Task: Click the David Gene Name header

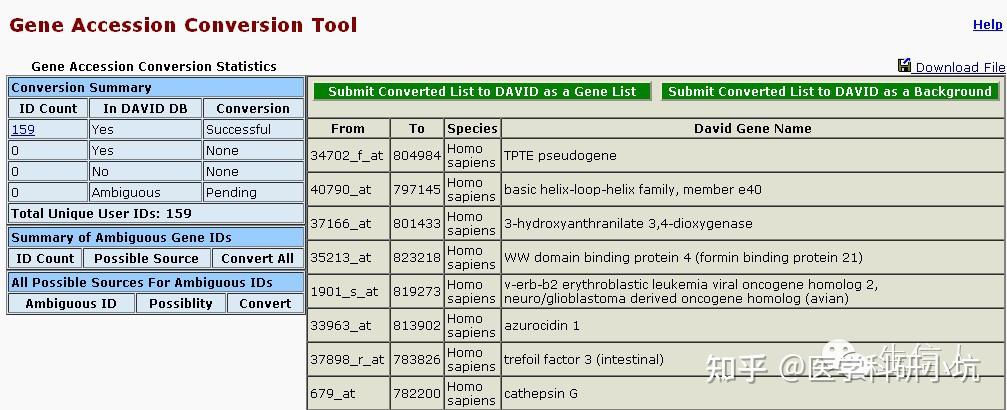Action: tap(752, 128)
